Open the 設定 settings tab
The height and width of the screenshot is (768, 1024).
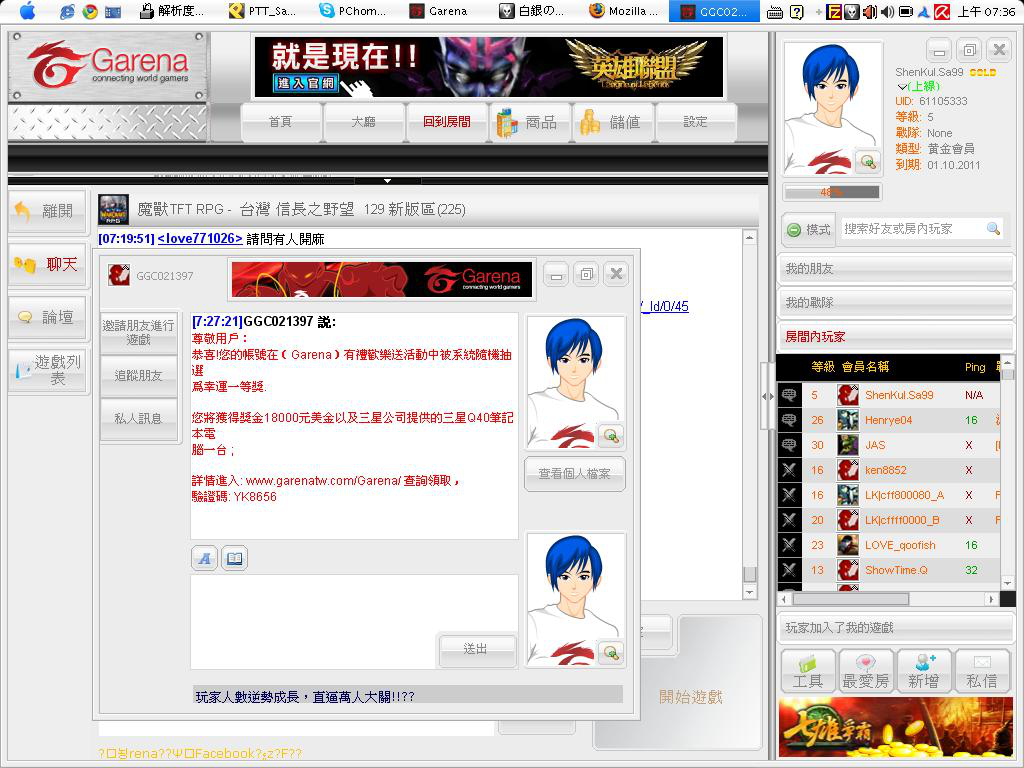click(696, 121)
